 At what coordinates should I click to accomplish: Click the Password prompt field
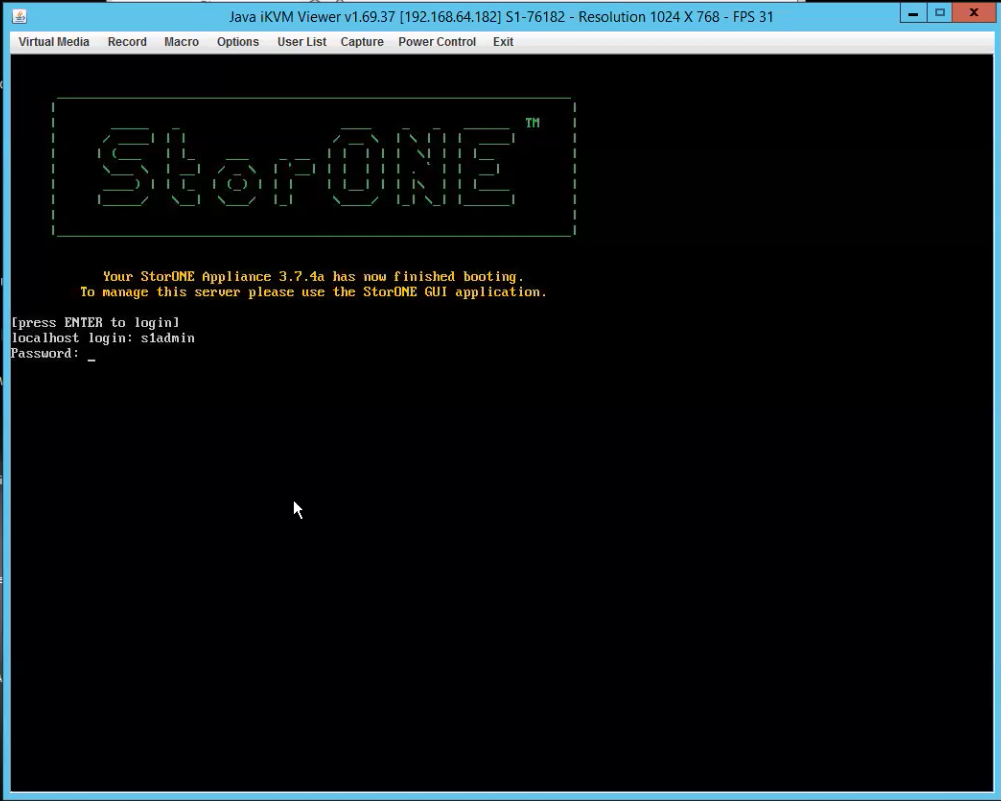45,353
